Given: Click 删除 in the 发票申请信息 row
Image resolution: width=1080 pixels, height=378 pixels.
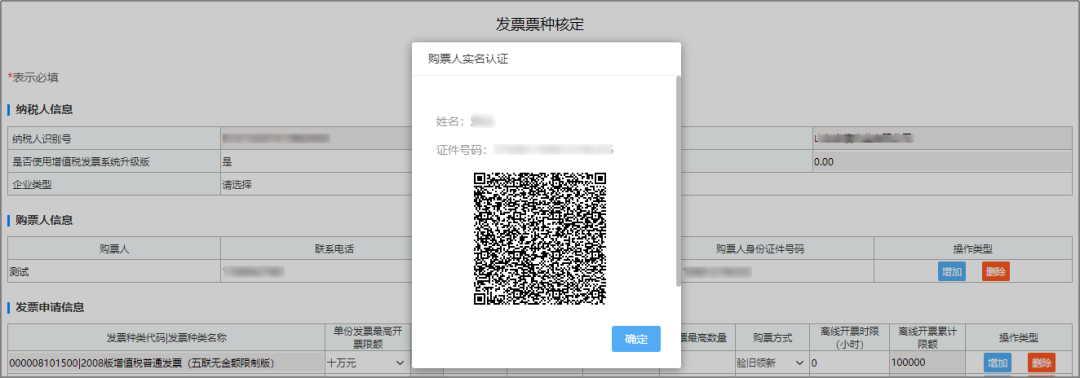Looking at the screenshot, I should click(x=1041, y=363).
